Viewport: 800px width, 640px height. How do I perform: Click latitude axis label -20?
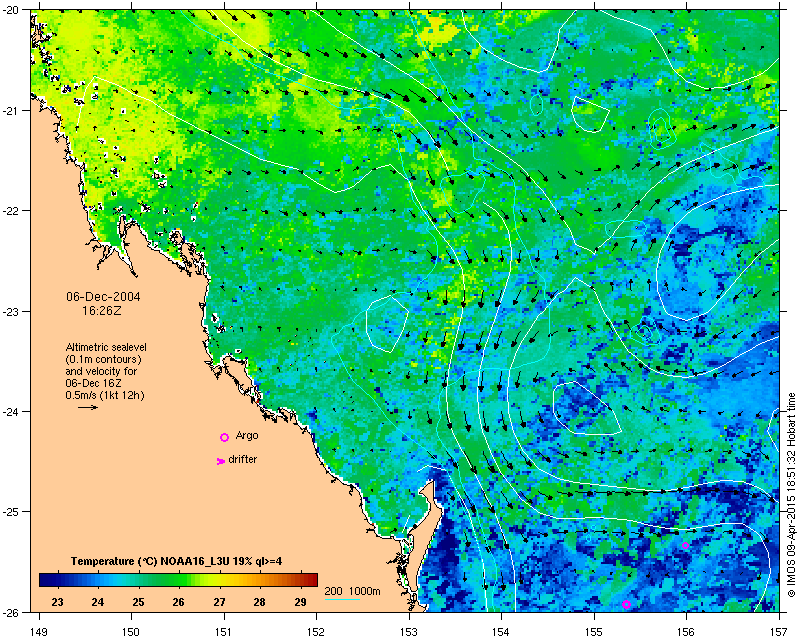[x=13, y=11]
